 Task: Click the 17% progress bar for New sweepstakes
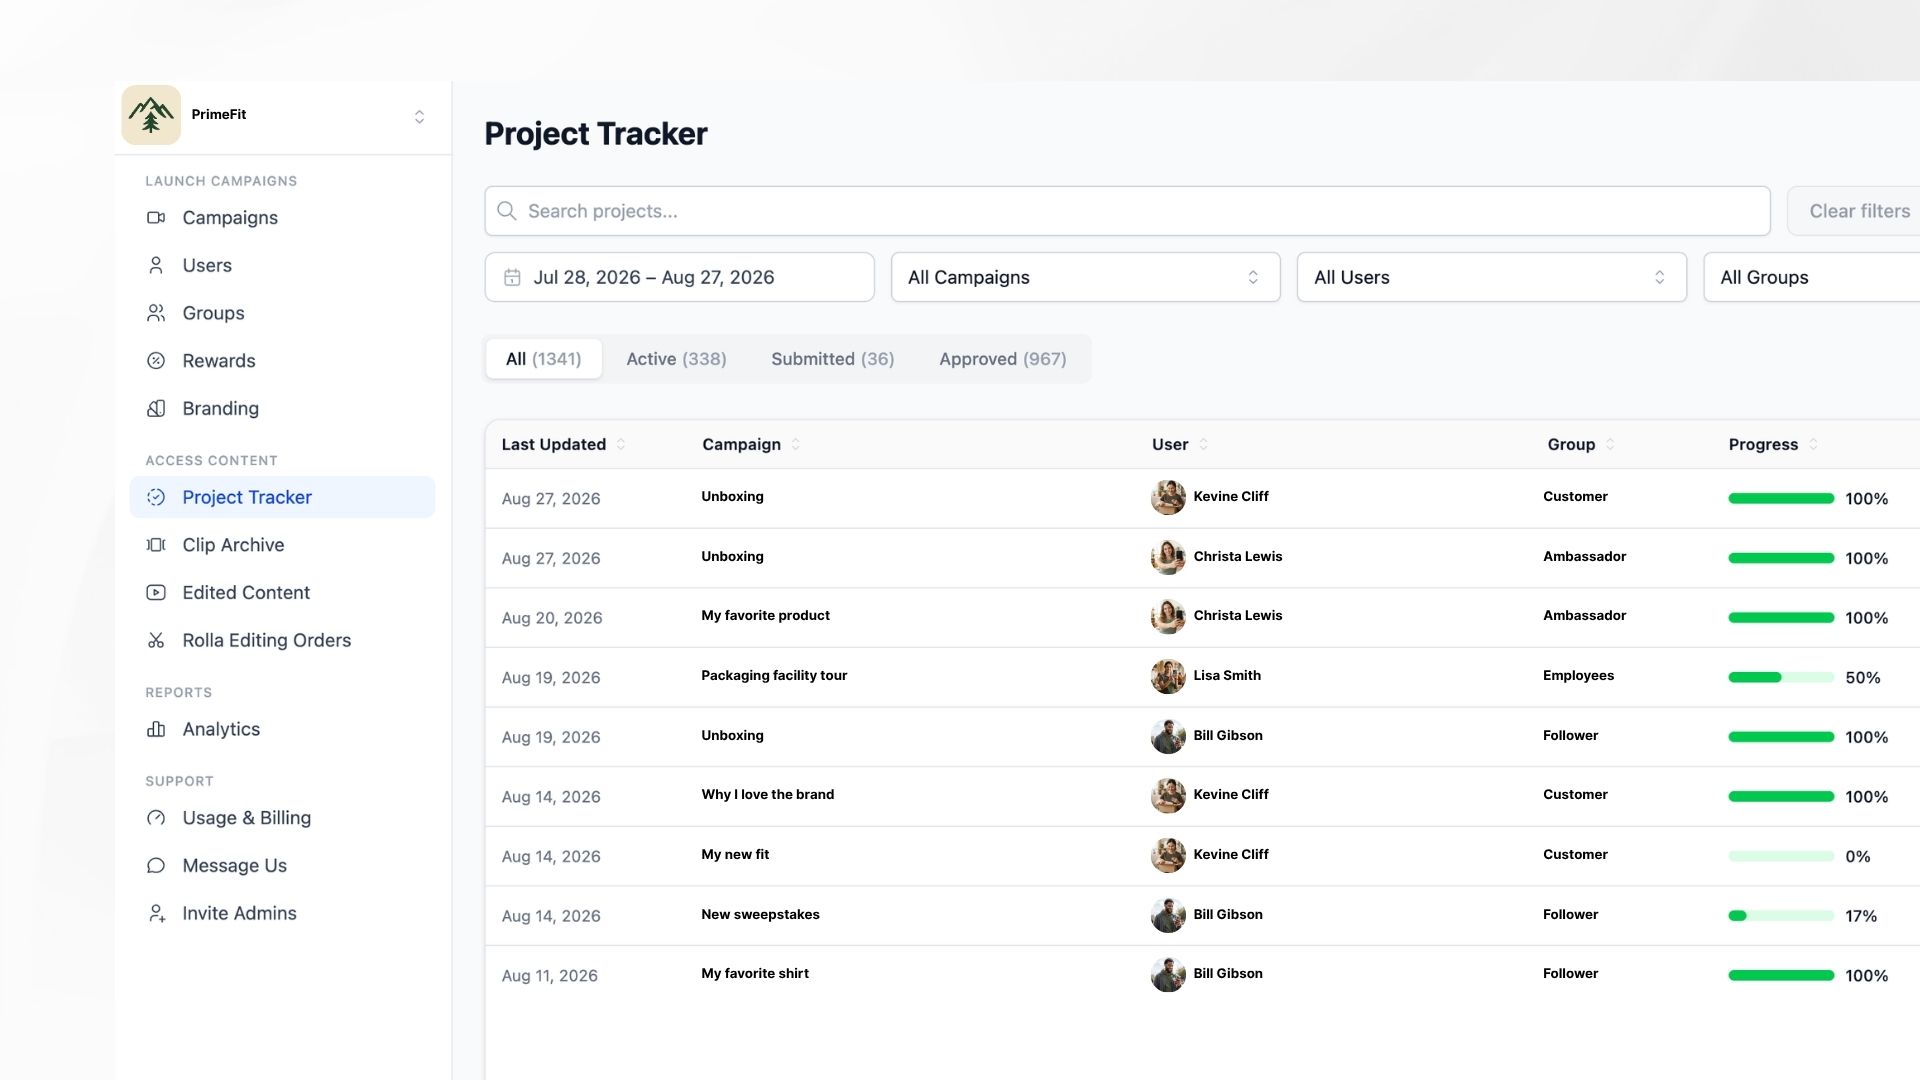click(1781, 916)
